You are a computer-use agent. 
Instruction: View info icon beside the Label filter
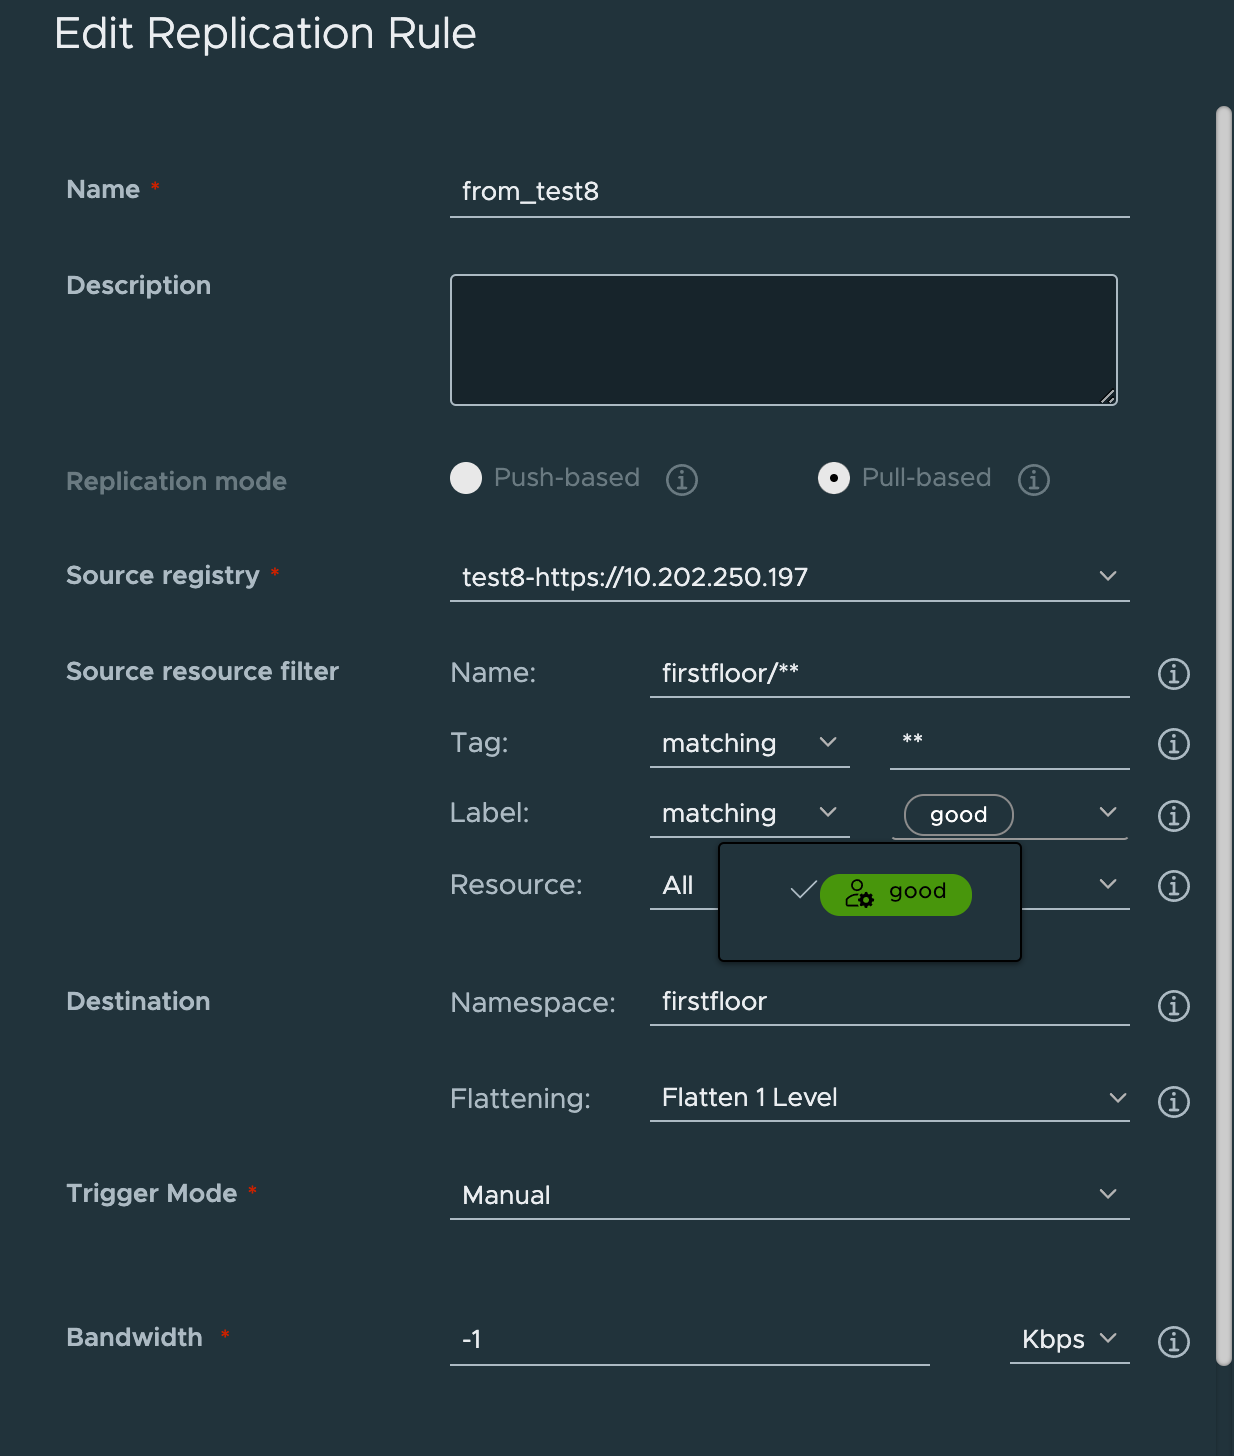(x=1173, y=815)
